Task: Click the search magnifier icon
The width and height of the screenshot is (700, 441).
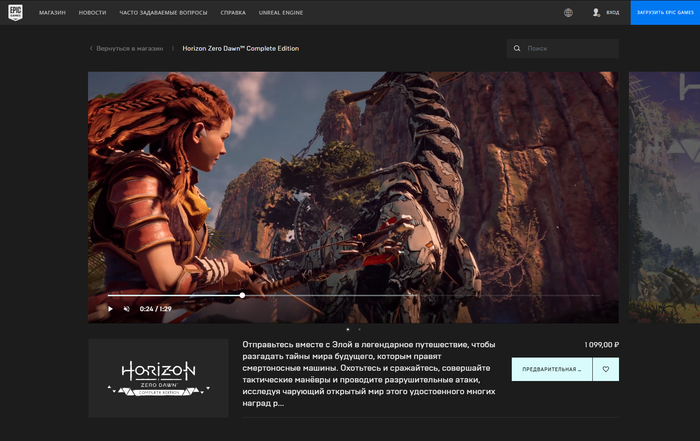Action: (x=517, y=48)
